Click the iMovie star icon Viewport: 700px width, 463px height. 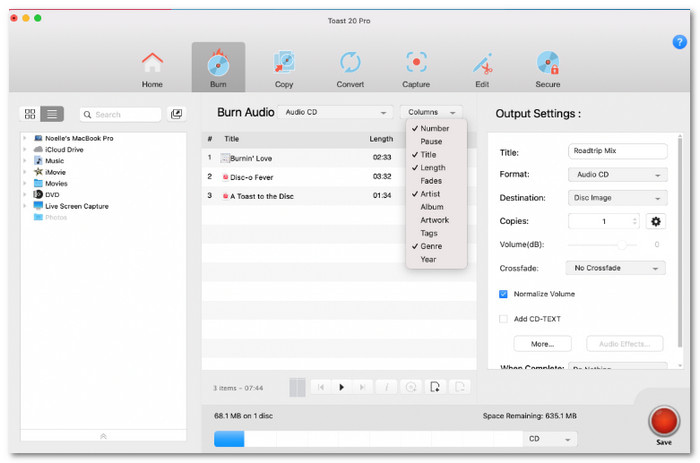point(38,172)
